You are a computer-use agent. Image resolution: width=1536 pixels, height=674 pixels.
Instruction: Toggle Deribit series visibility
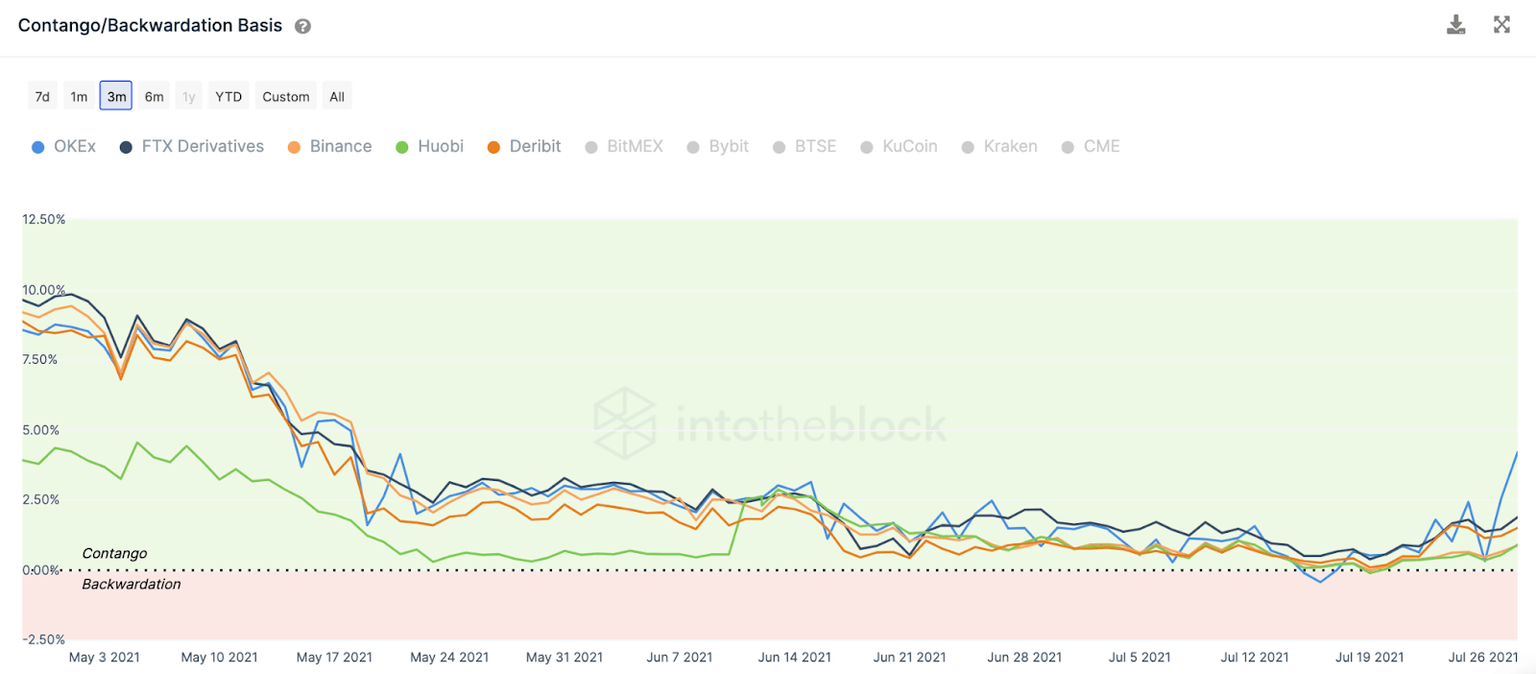(523, 146)
